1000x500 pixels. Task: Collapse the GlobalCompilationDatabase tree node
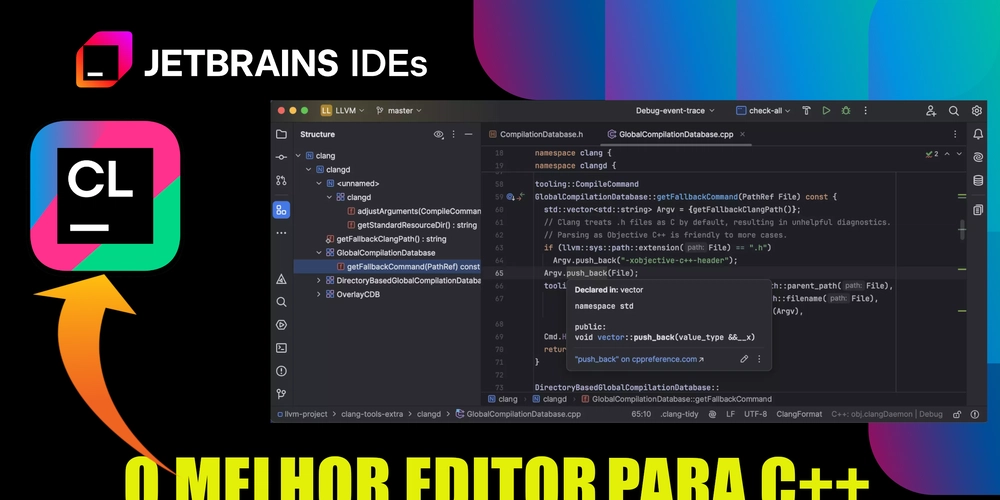(x=319, y=253)
